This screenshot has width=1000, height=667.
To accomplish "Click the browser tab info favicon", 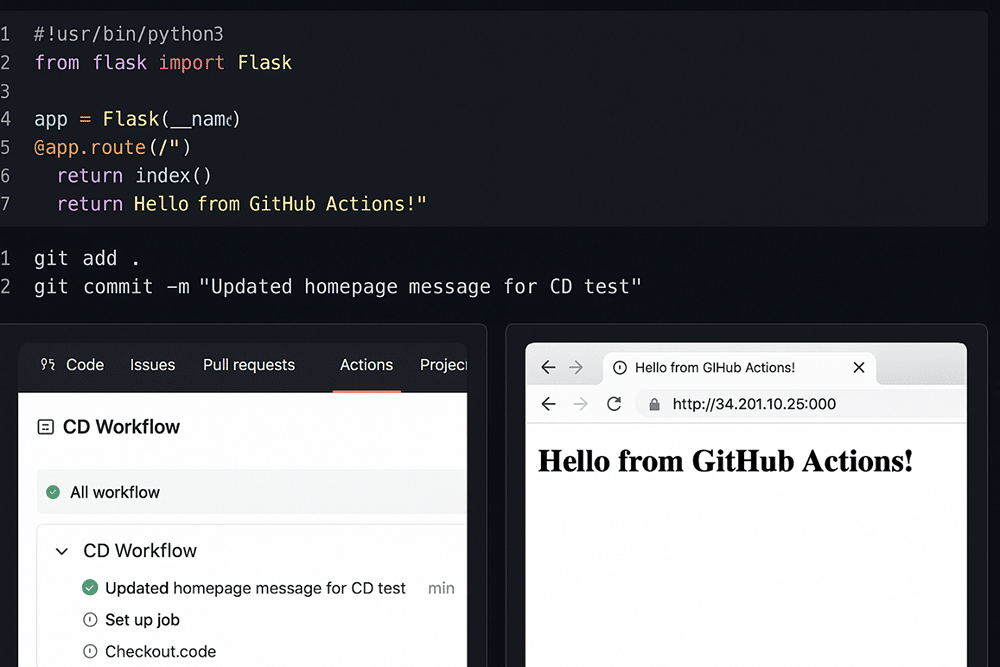I will click(620, 368).
